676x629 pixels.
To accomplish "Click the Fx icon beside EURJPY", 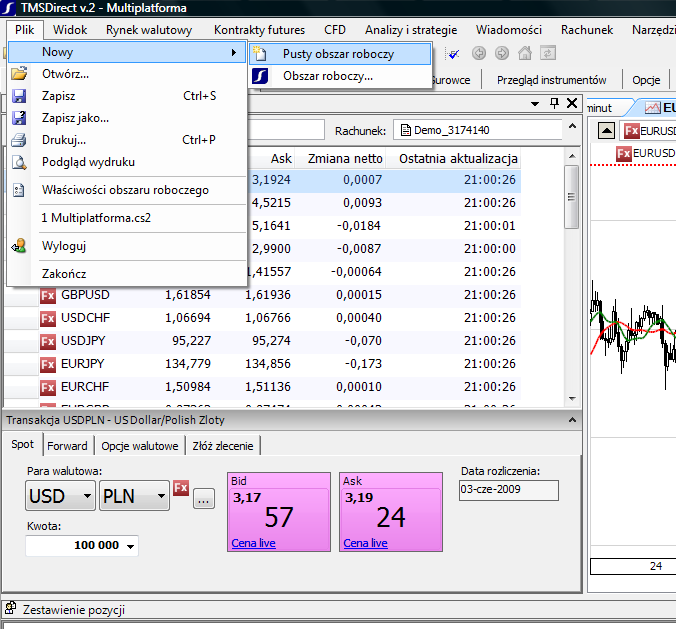I will 48,364.
